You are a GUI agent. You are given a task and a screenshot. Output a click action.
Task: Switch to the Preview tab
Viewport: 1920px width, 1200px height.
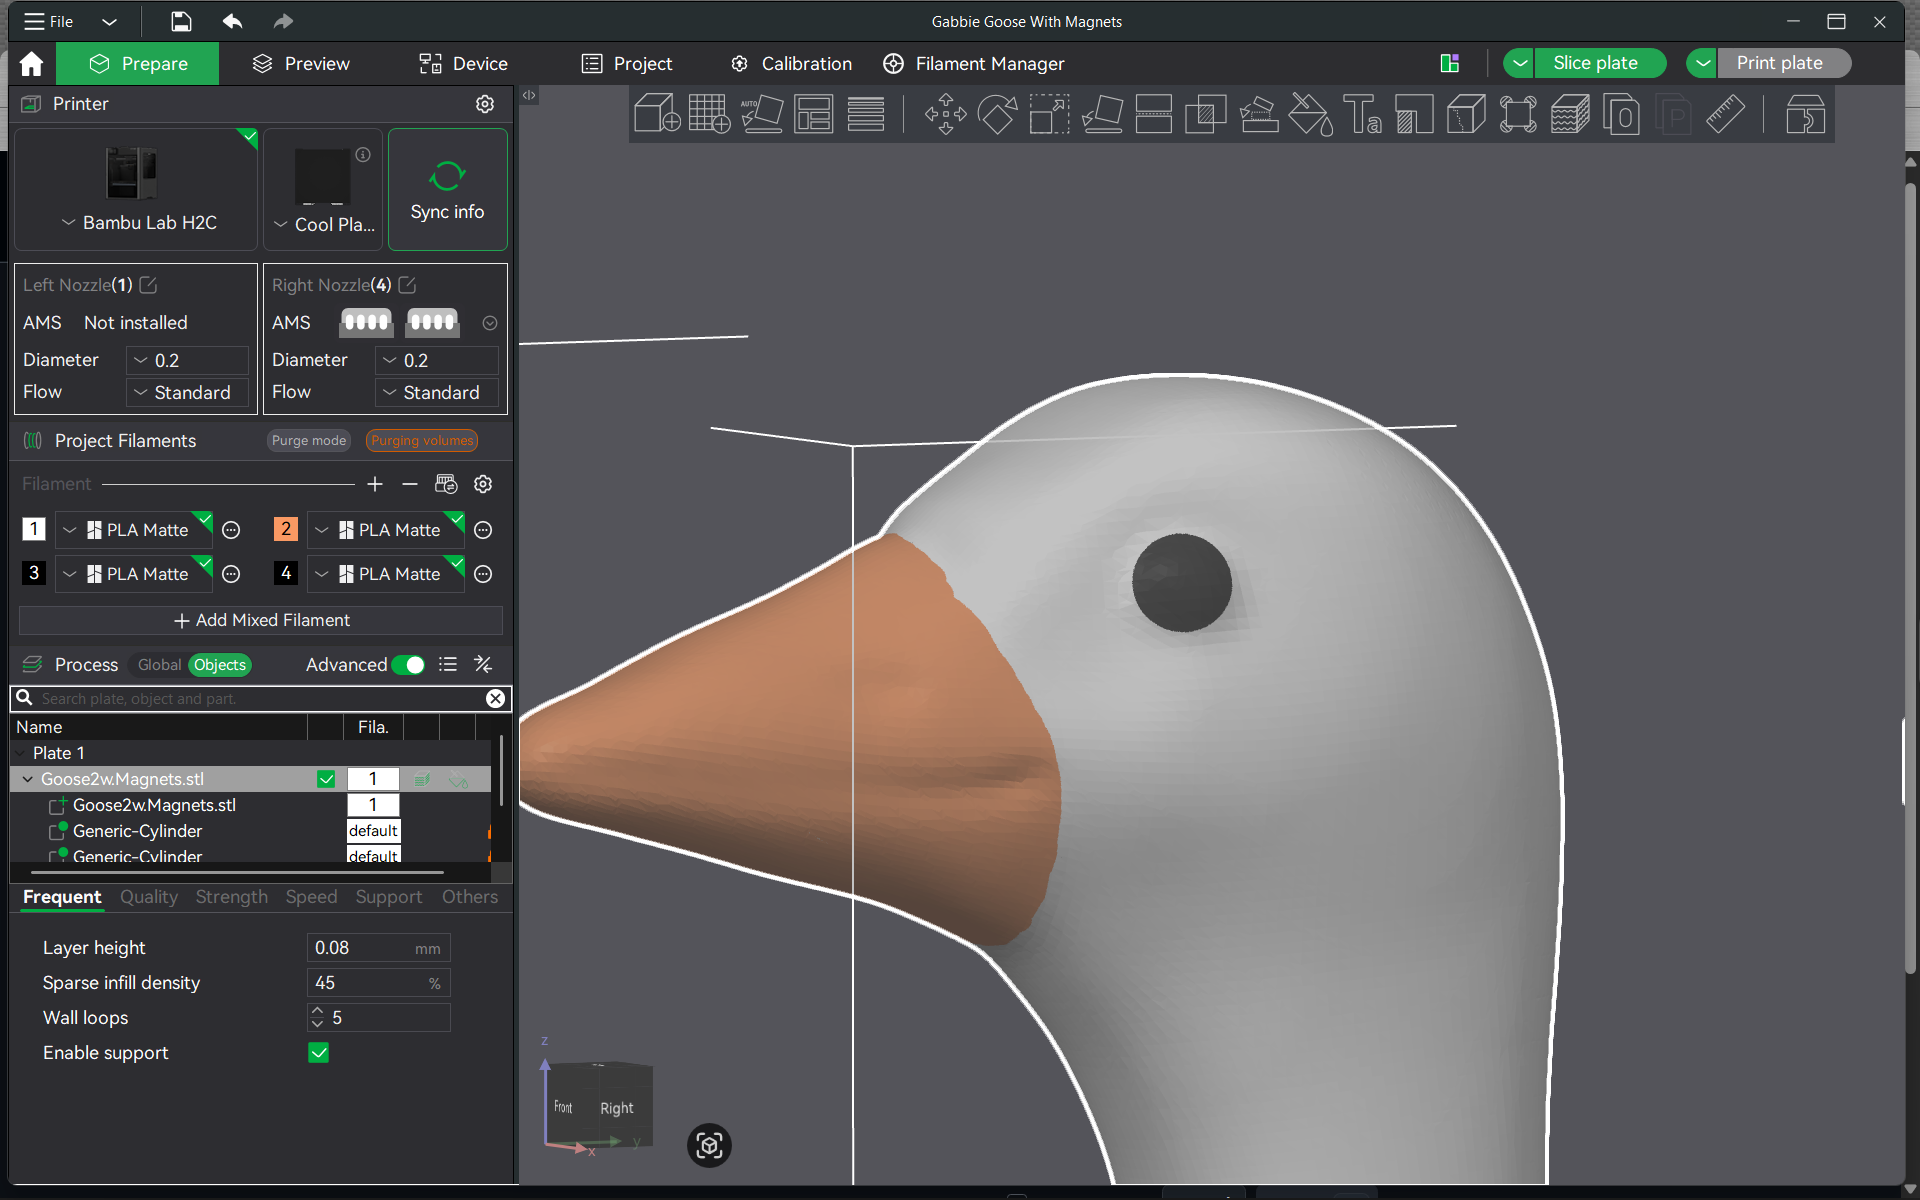tap(301, 63)
